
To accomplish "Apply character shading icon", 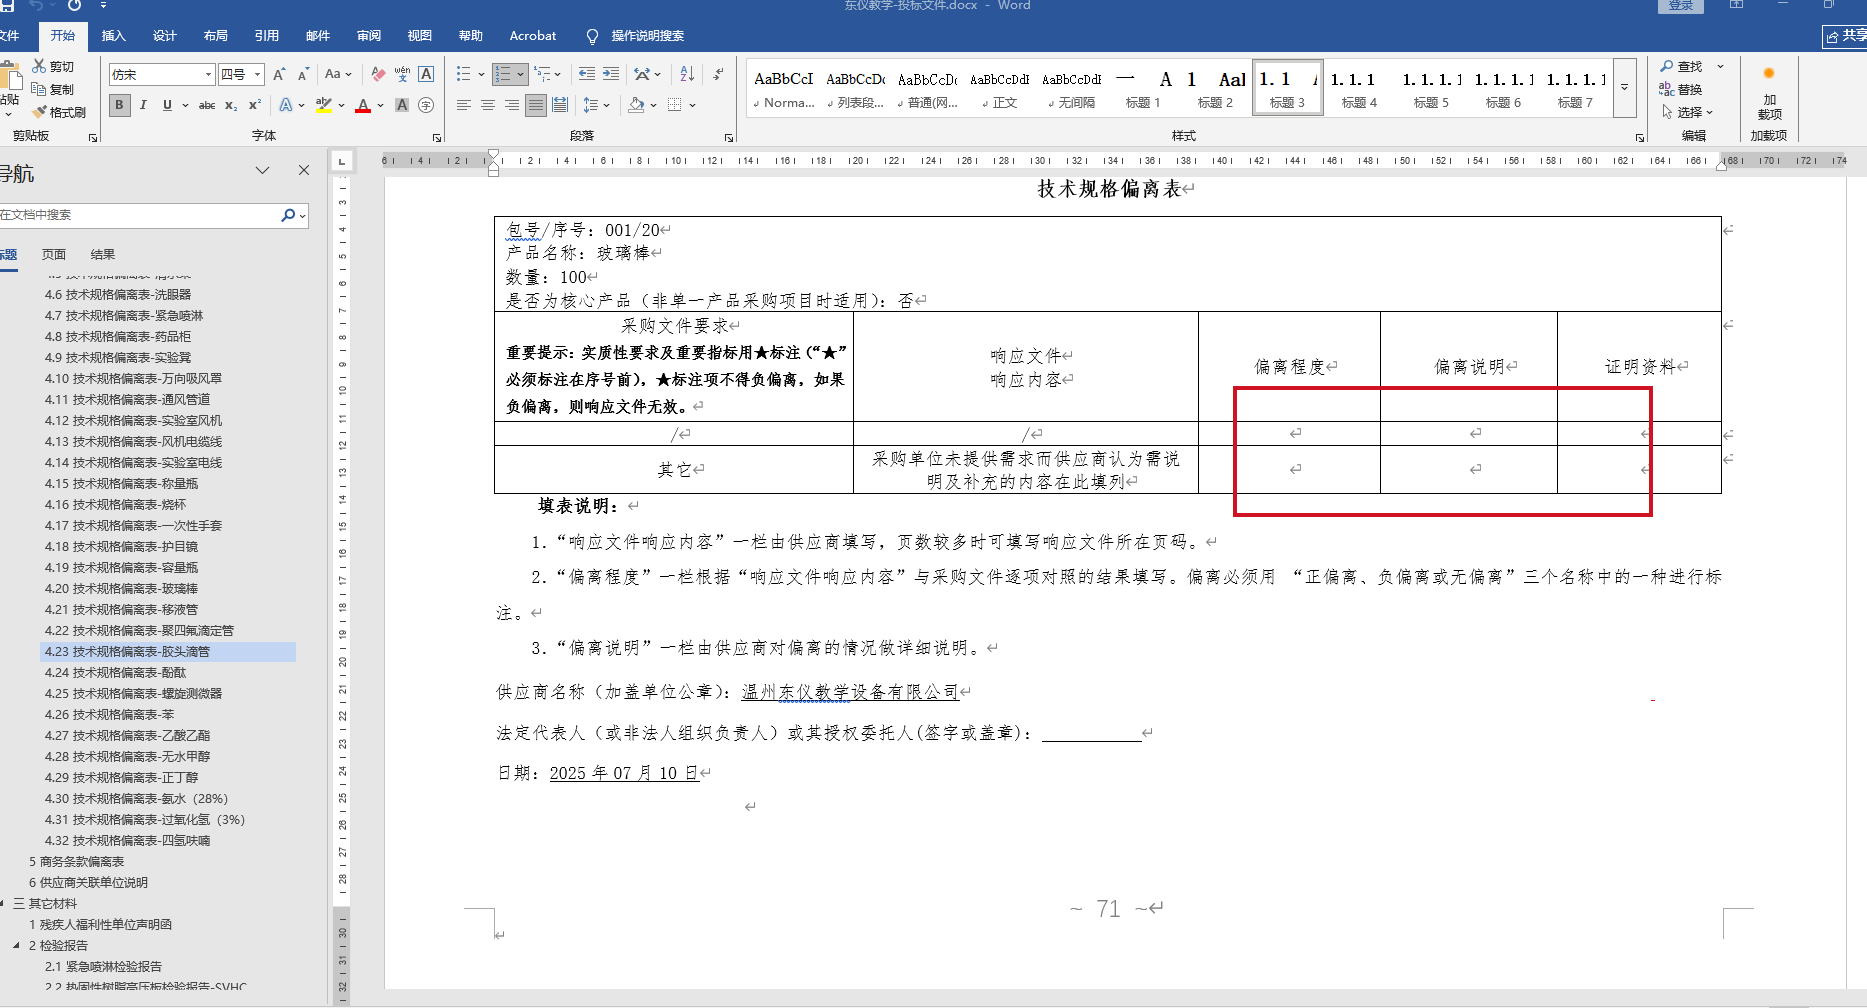I will (402, 105).
